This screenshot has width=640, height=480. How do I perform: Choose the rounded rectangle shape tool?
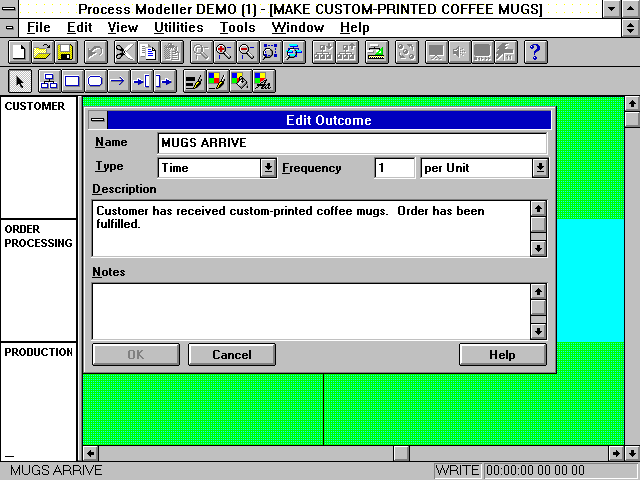95,82
